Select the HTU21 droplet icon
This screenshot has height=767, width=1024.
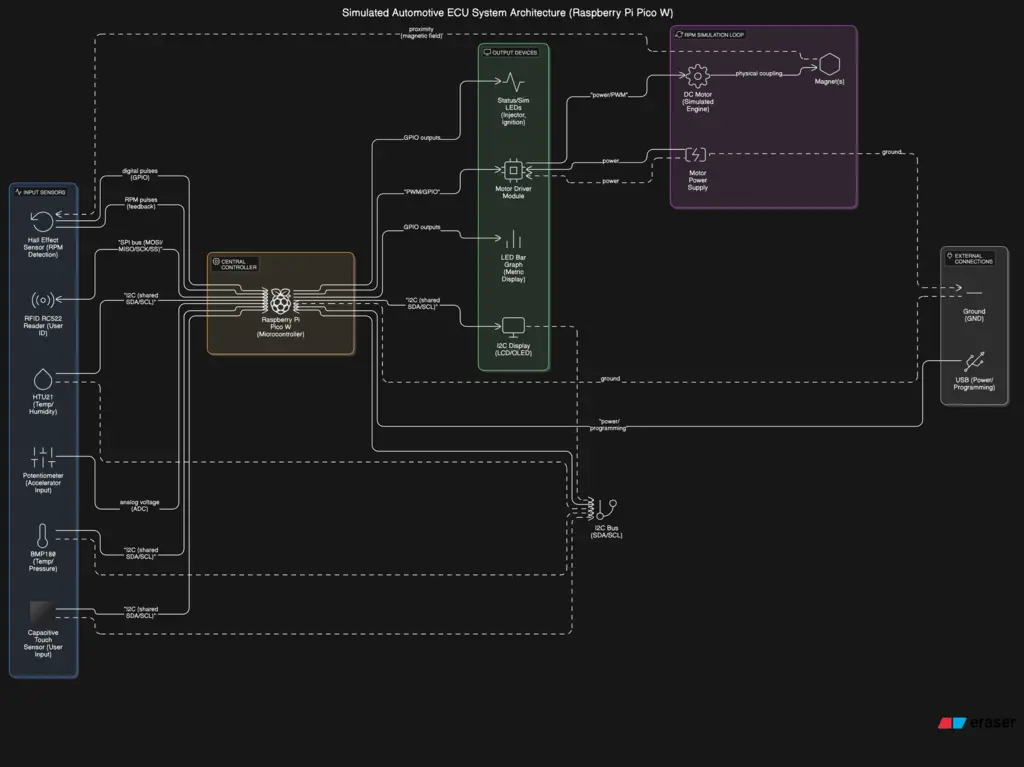click(42, 379)
